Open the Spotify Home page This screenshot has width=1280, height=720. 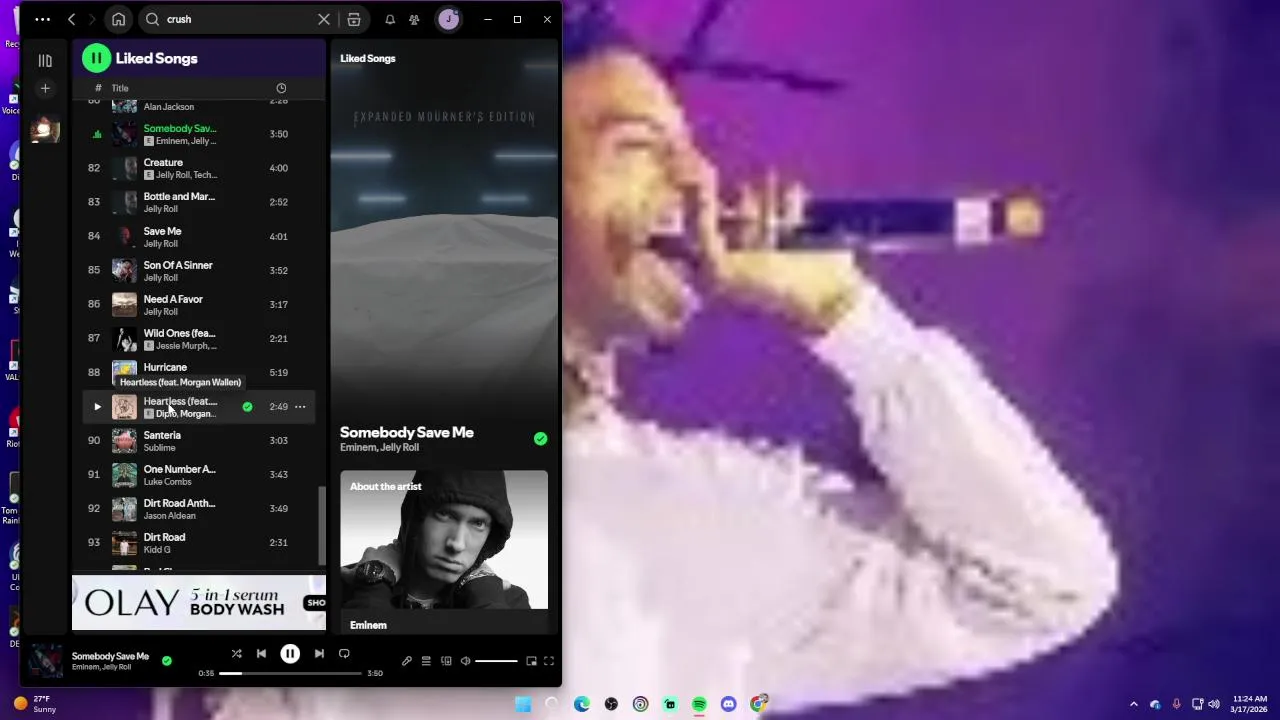coord(119,19)
